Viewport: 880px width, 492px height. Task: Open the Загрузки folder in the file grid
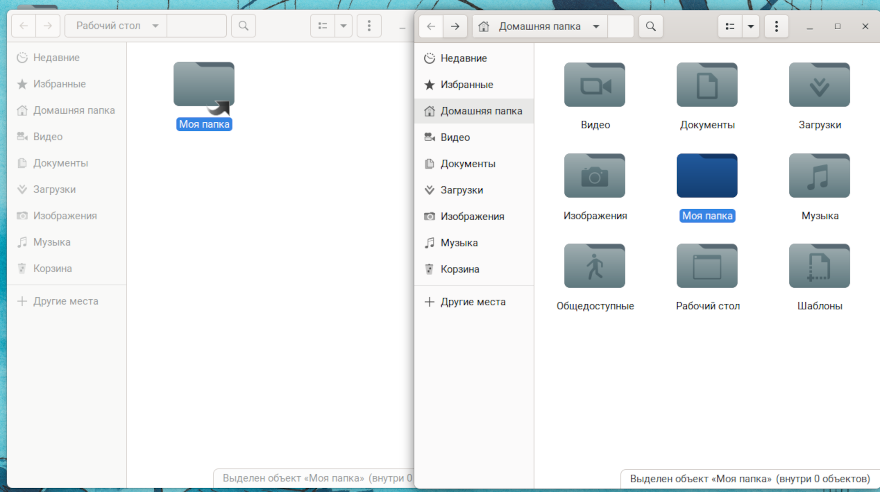[x=819, y=85]
